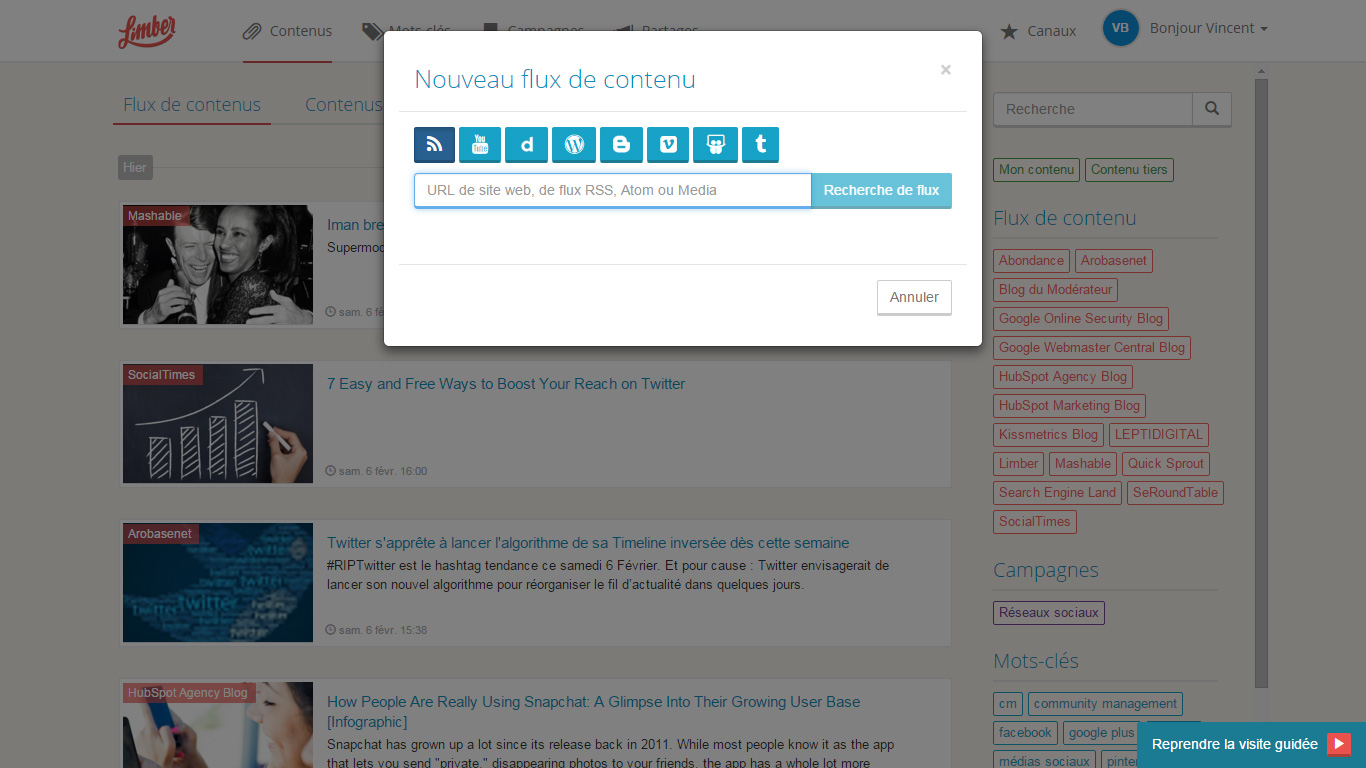This screenshot has width=1366, height=768.
Task: Open the Canaux menu item
Action: [x=1038, y=31]
